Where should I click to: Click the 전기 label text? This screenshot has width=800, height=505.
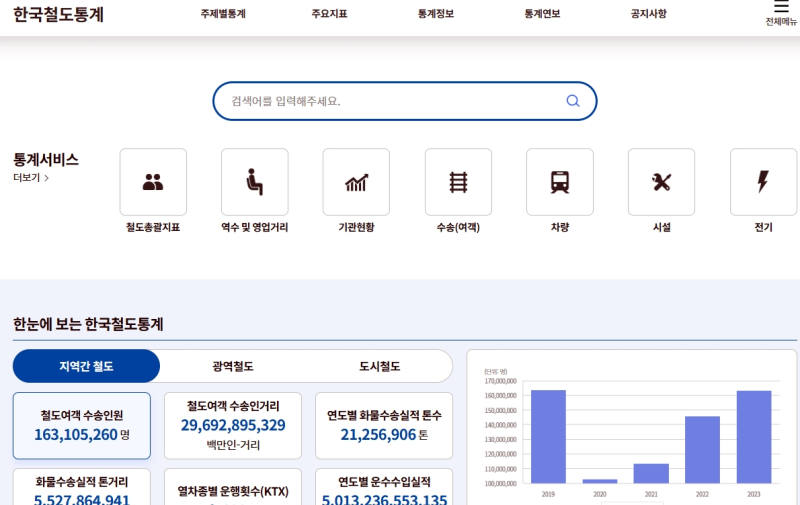click(763, 228)
